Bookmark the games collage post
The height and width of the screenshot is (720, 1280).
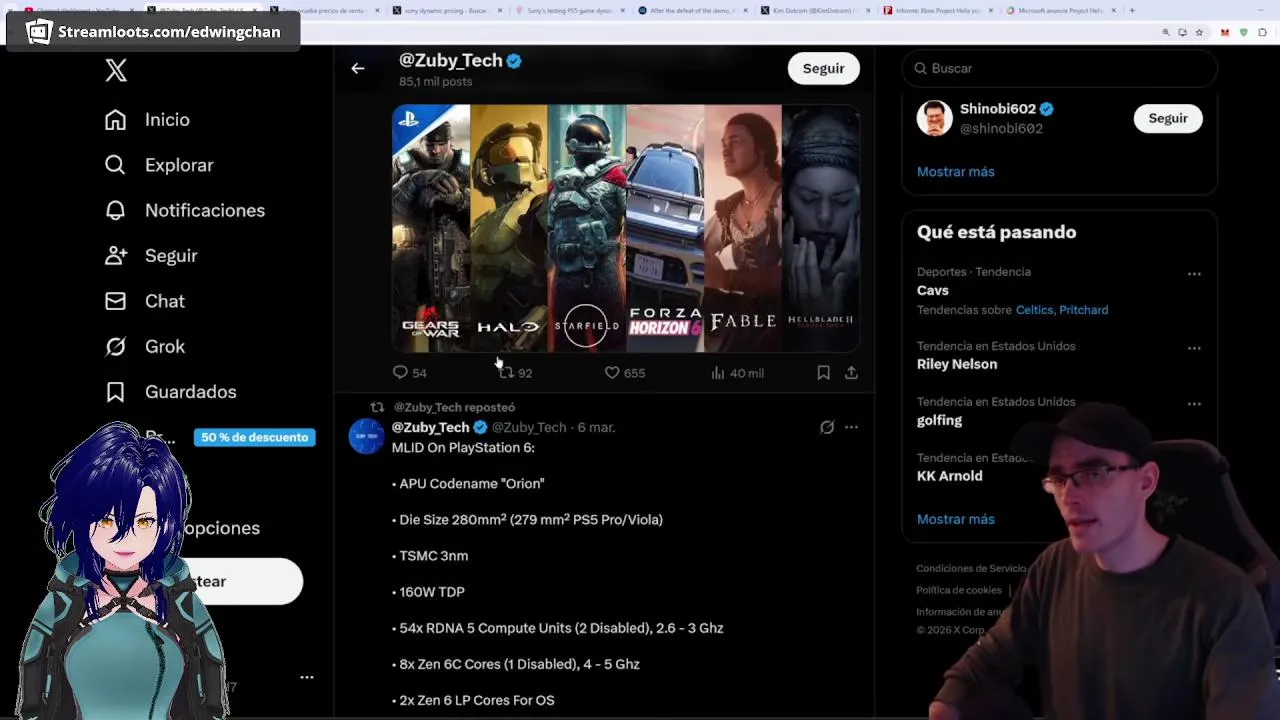point(823,372)
